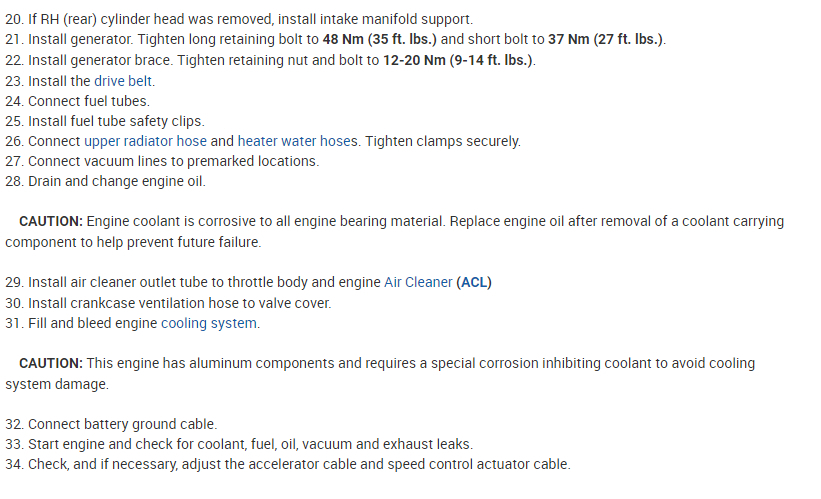
Task: Click the "37 Nm (27 ft. lbs.)" torque value
Action: 606,40
